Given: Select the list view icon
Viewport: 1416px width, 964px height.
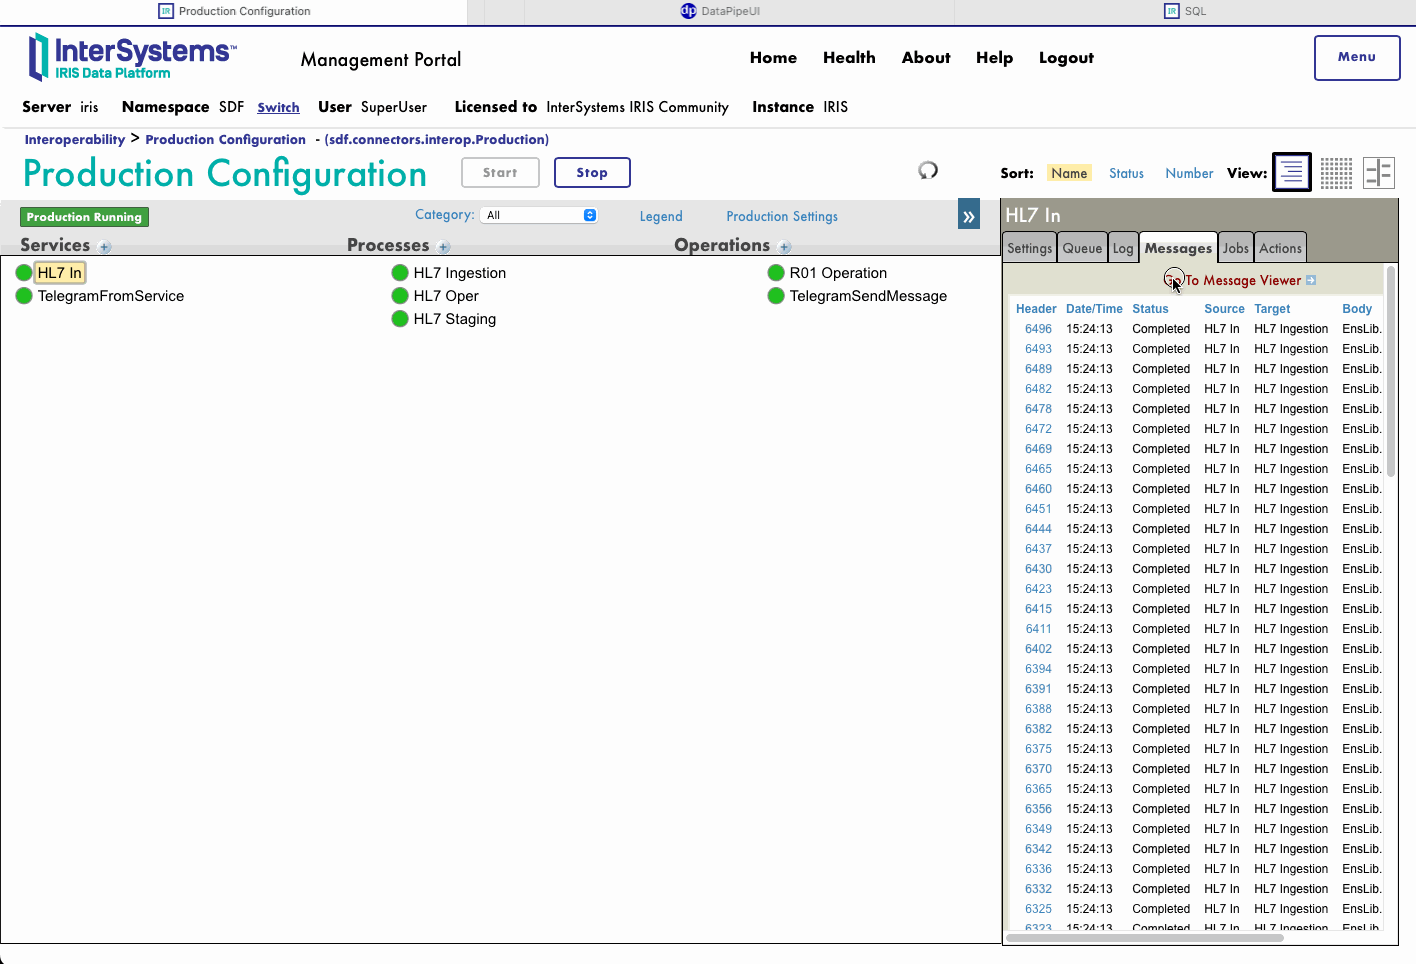Looking at the screenshot, I should point(1292,172).
